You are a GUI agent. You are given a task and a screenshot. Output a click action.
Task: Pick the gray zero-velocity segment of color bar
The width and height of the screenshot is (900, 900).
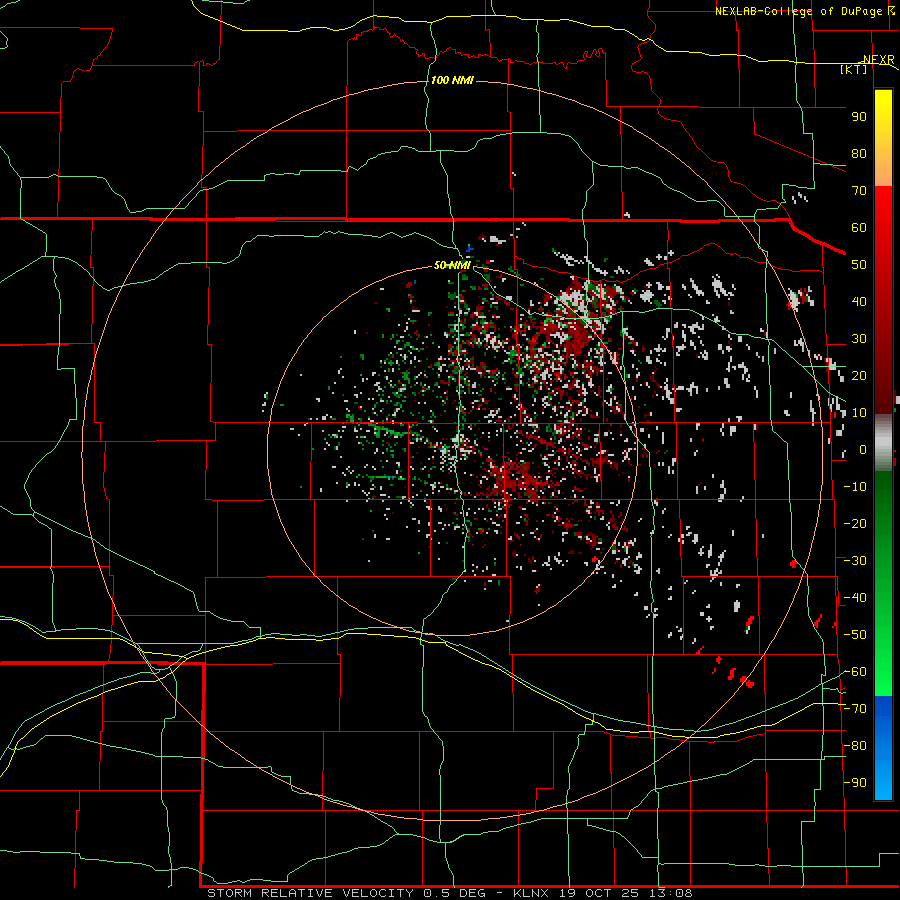point(883,443)
